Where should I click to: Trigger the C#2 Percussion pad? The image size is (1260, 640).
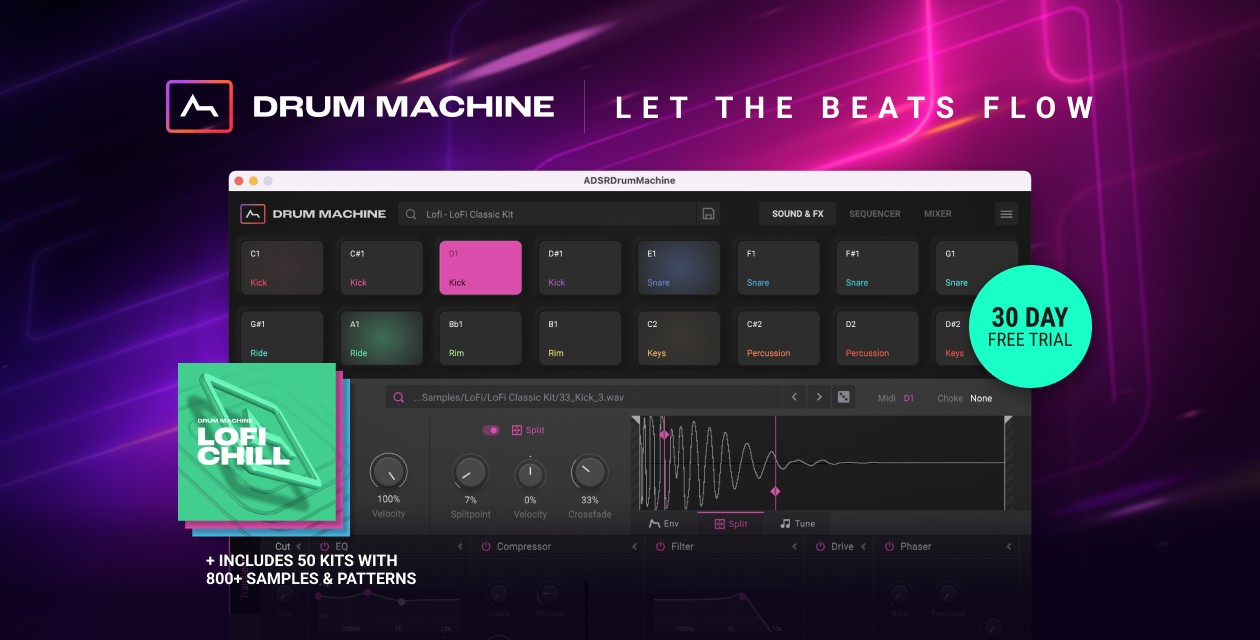(x=778, y=338)
